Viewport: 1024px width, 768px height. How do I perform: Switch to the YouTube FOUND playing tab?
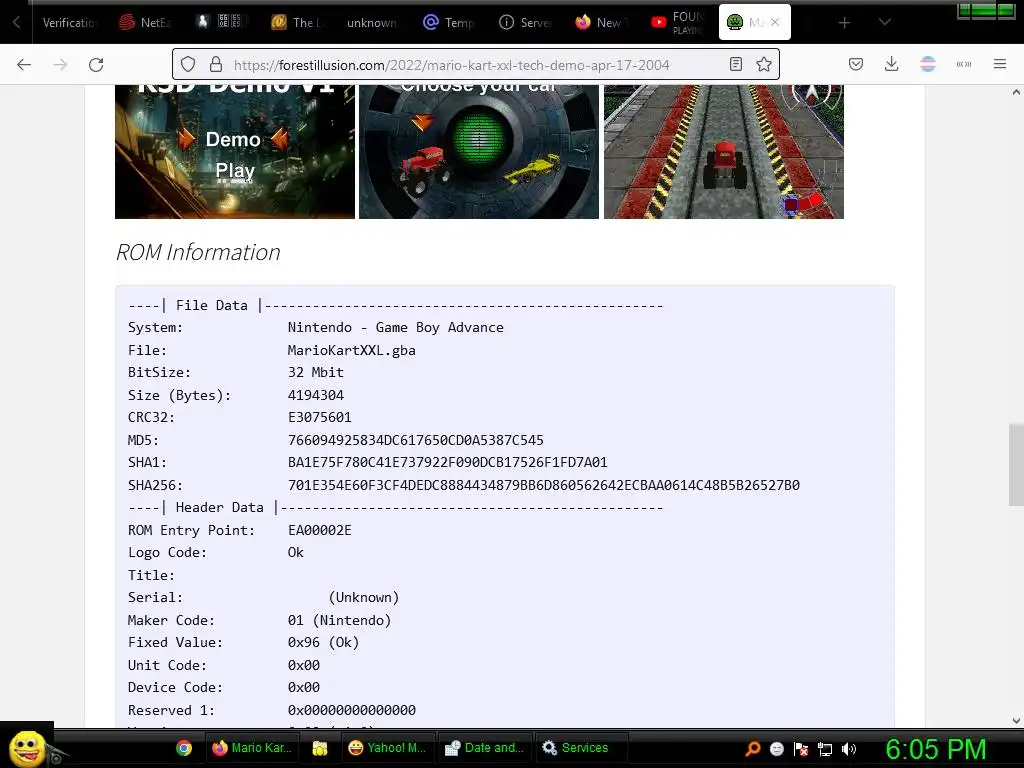pyautogui.click(x=678, y=23)
